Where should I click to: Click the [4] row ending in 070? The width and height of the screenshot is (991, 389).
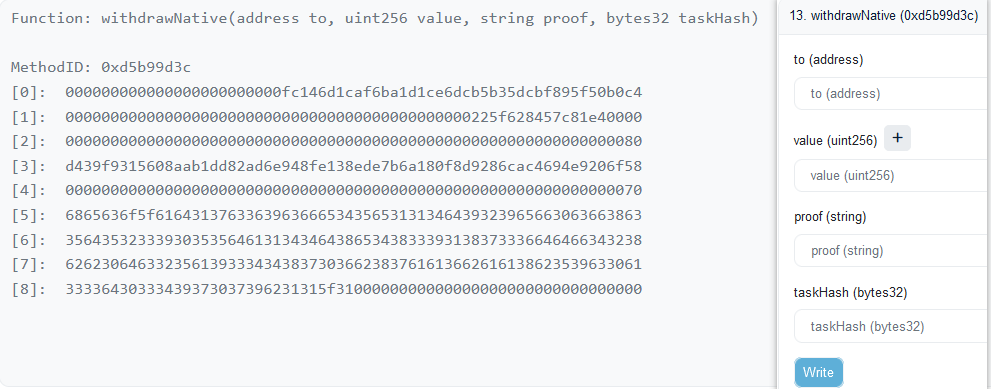(x=327, y=190)
